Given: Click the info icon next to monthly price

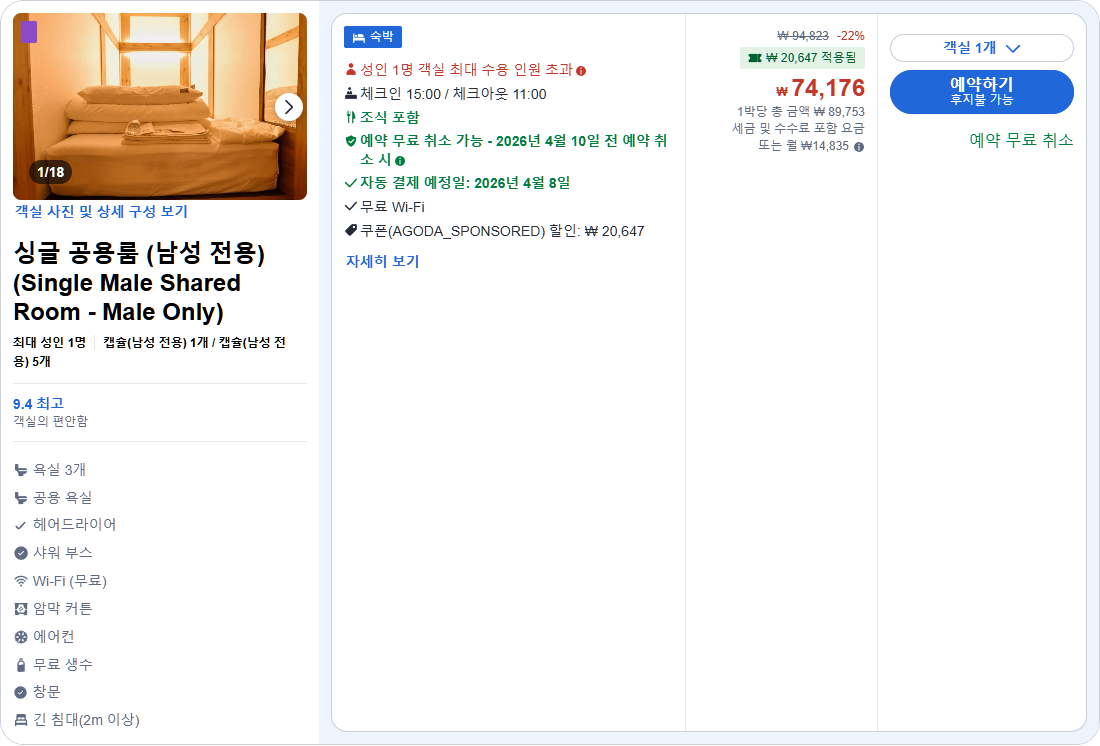Looking at the screenshot, I should point(857,144).
